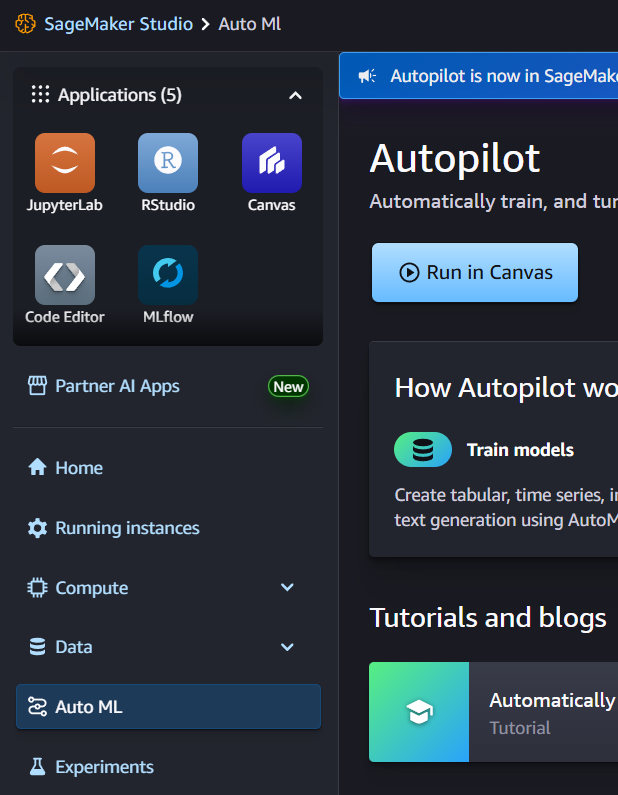
Task: Open the JupyterLab application
Action: pos(65,163)
